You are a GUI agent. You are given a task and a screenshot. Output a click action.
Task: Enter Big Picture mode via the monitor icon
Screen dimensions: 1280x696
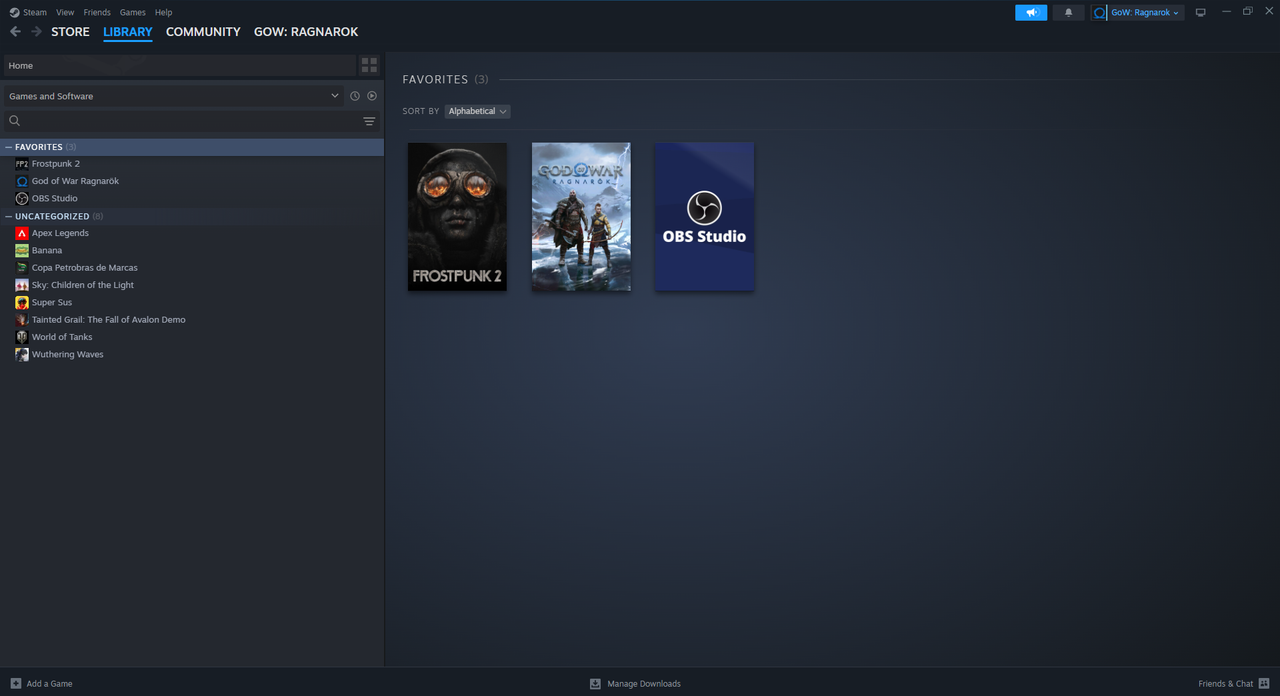[1201, 12]
